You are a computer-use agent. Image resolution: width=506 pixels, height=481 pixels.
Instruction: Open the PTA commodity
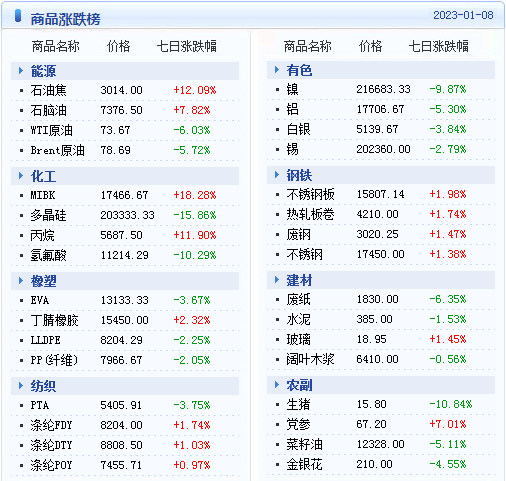pyautogui.click(x=40, y=405)
